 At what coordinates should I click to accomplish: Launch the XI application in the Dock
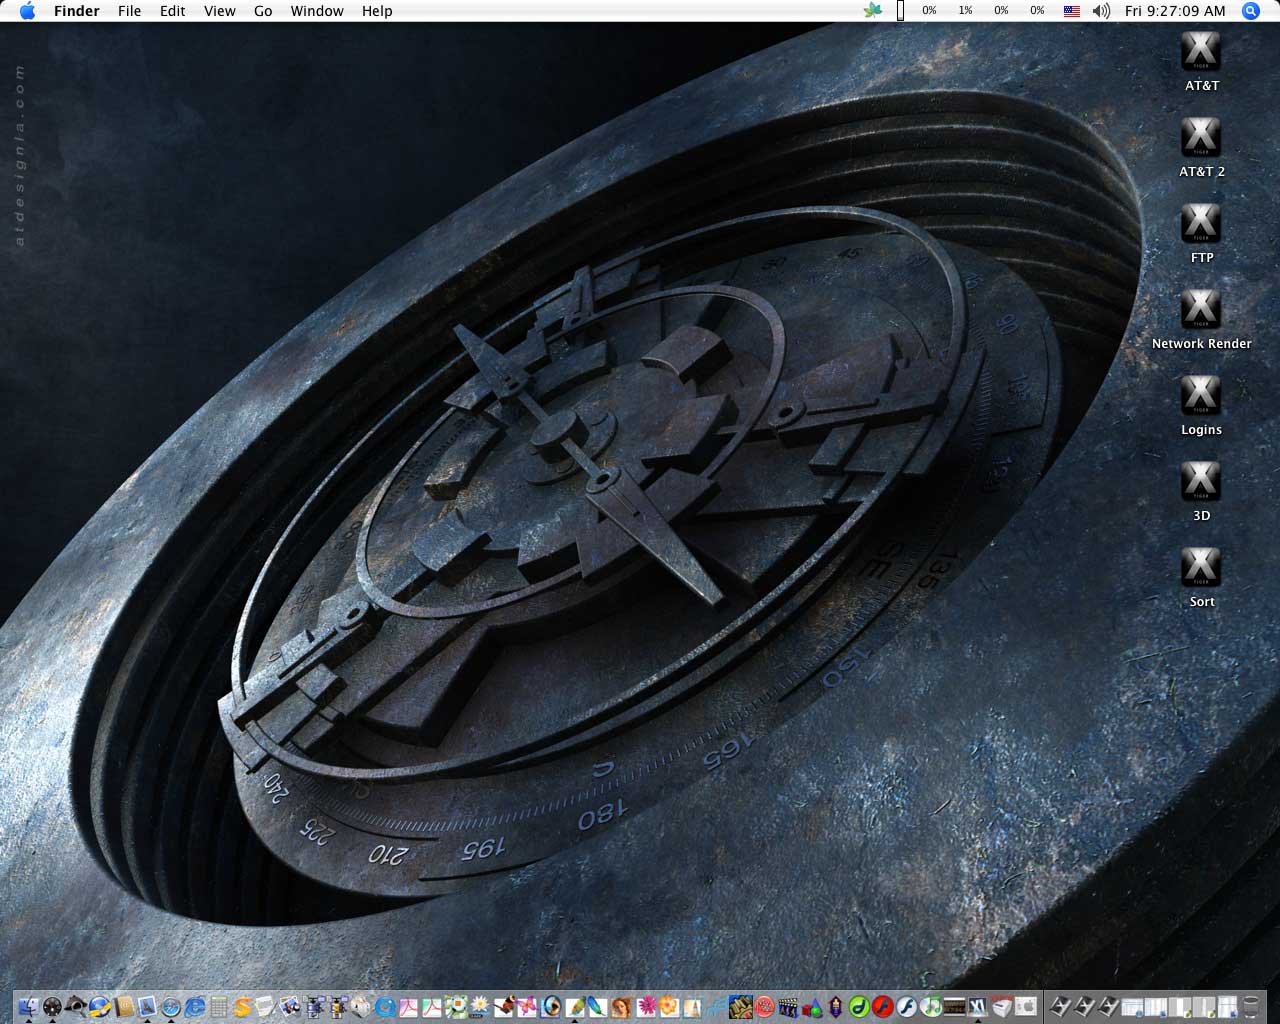point(978,1006)
